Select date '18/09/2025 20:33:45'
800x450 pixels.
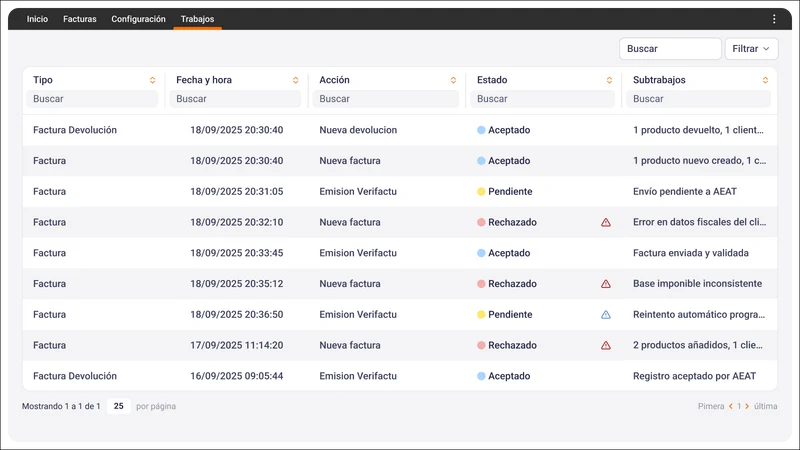tap(237, 253)
